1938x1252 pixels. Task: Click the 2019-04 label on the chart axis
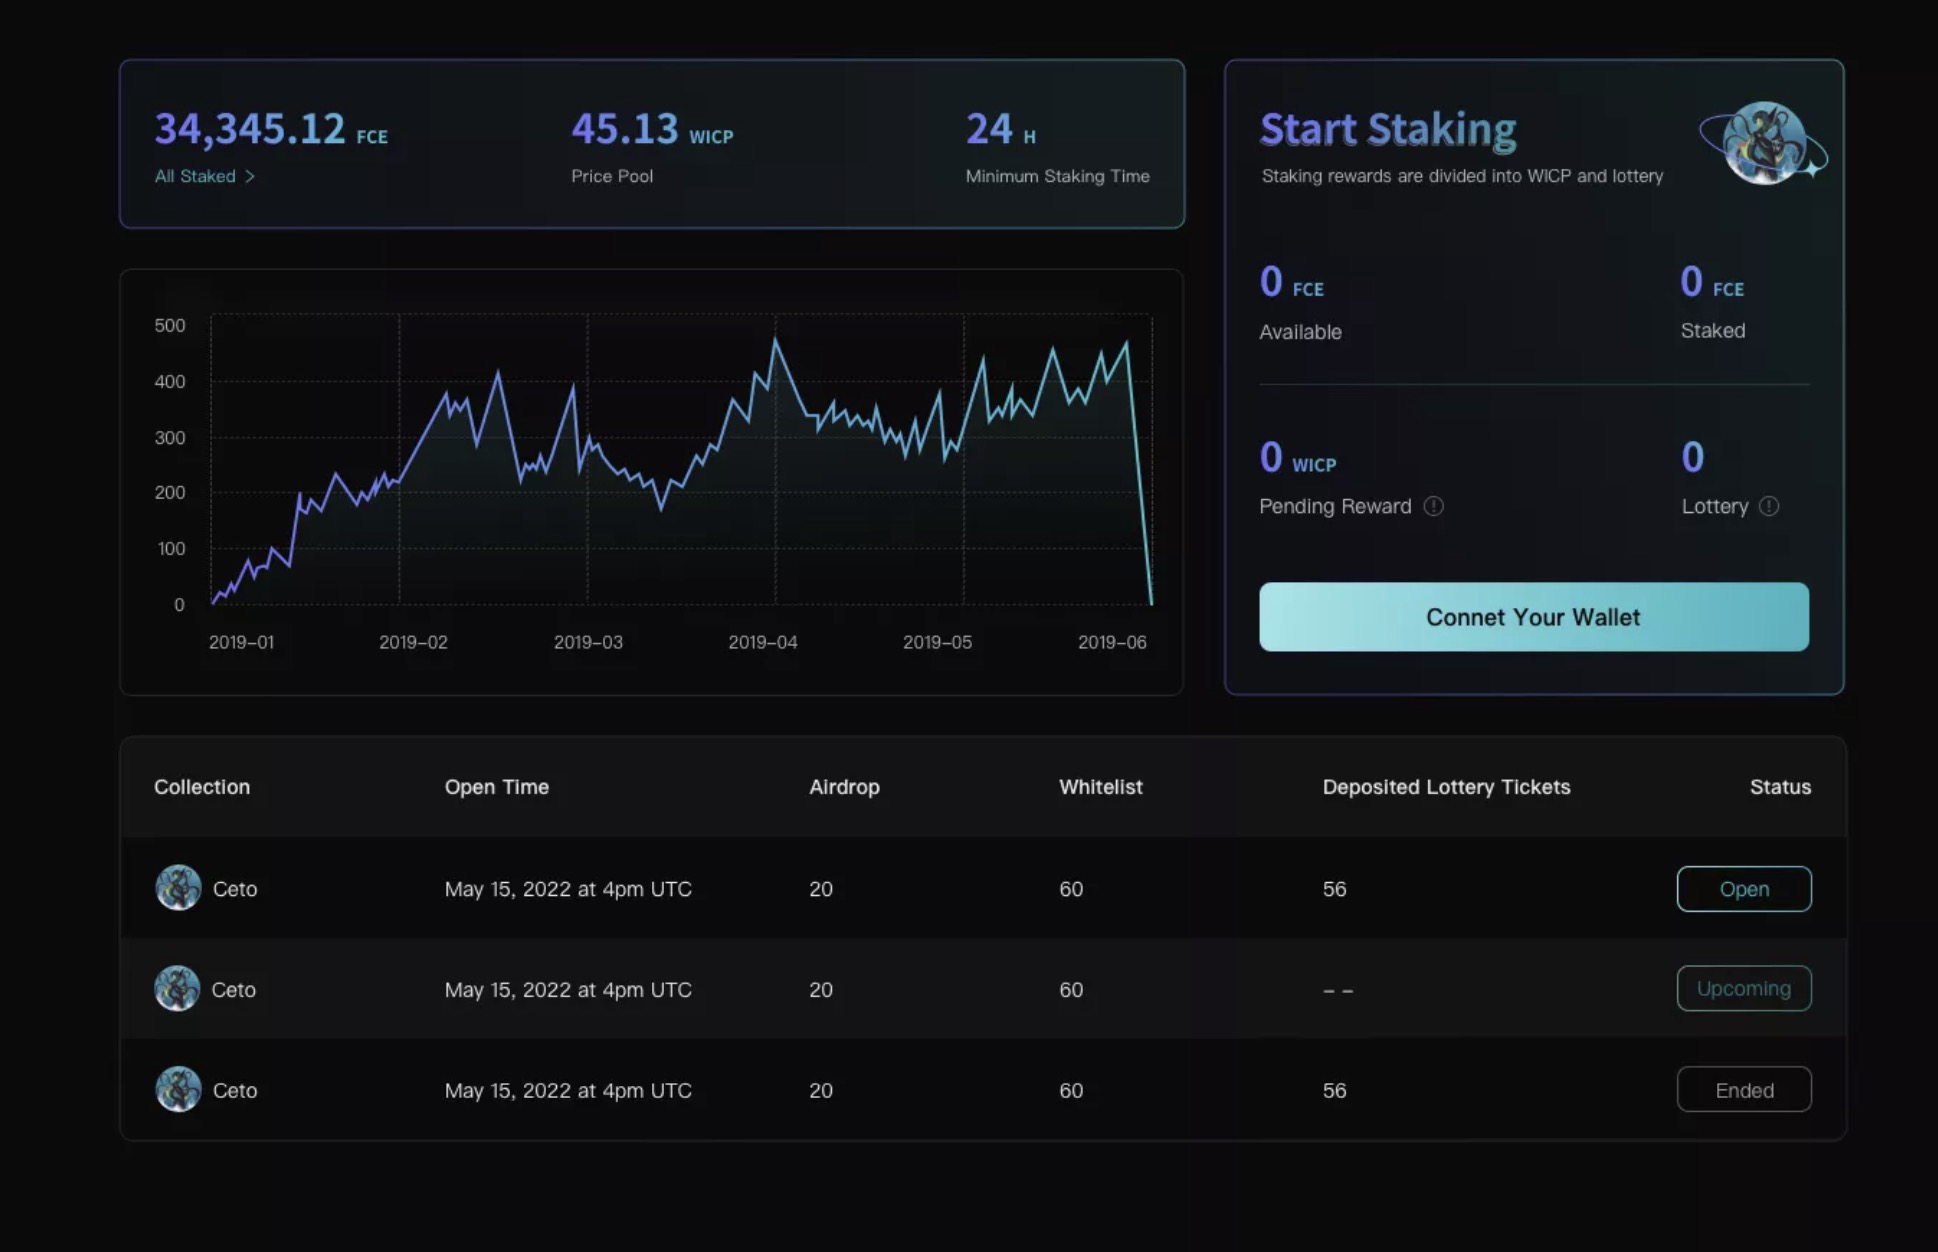[762, 642]
